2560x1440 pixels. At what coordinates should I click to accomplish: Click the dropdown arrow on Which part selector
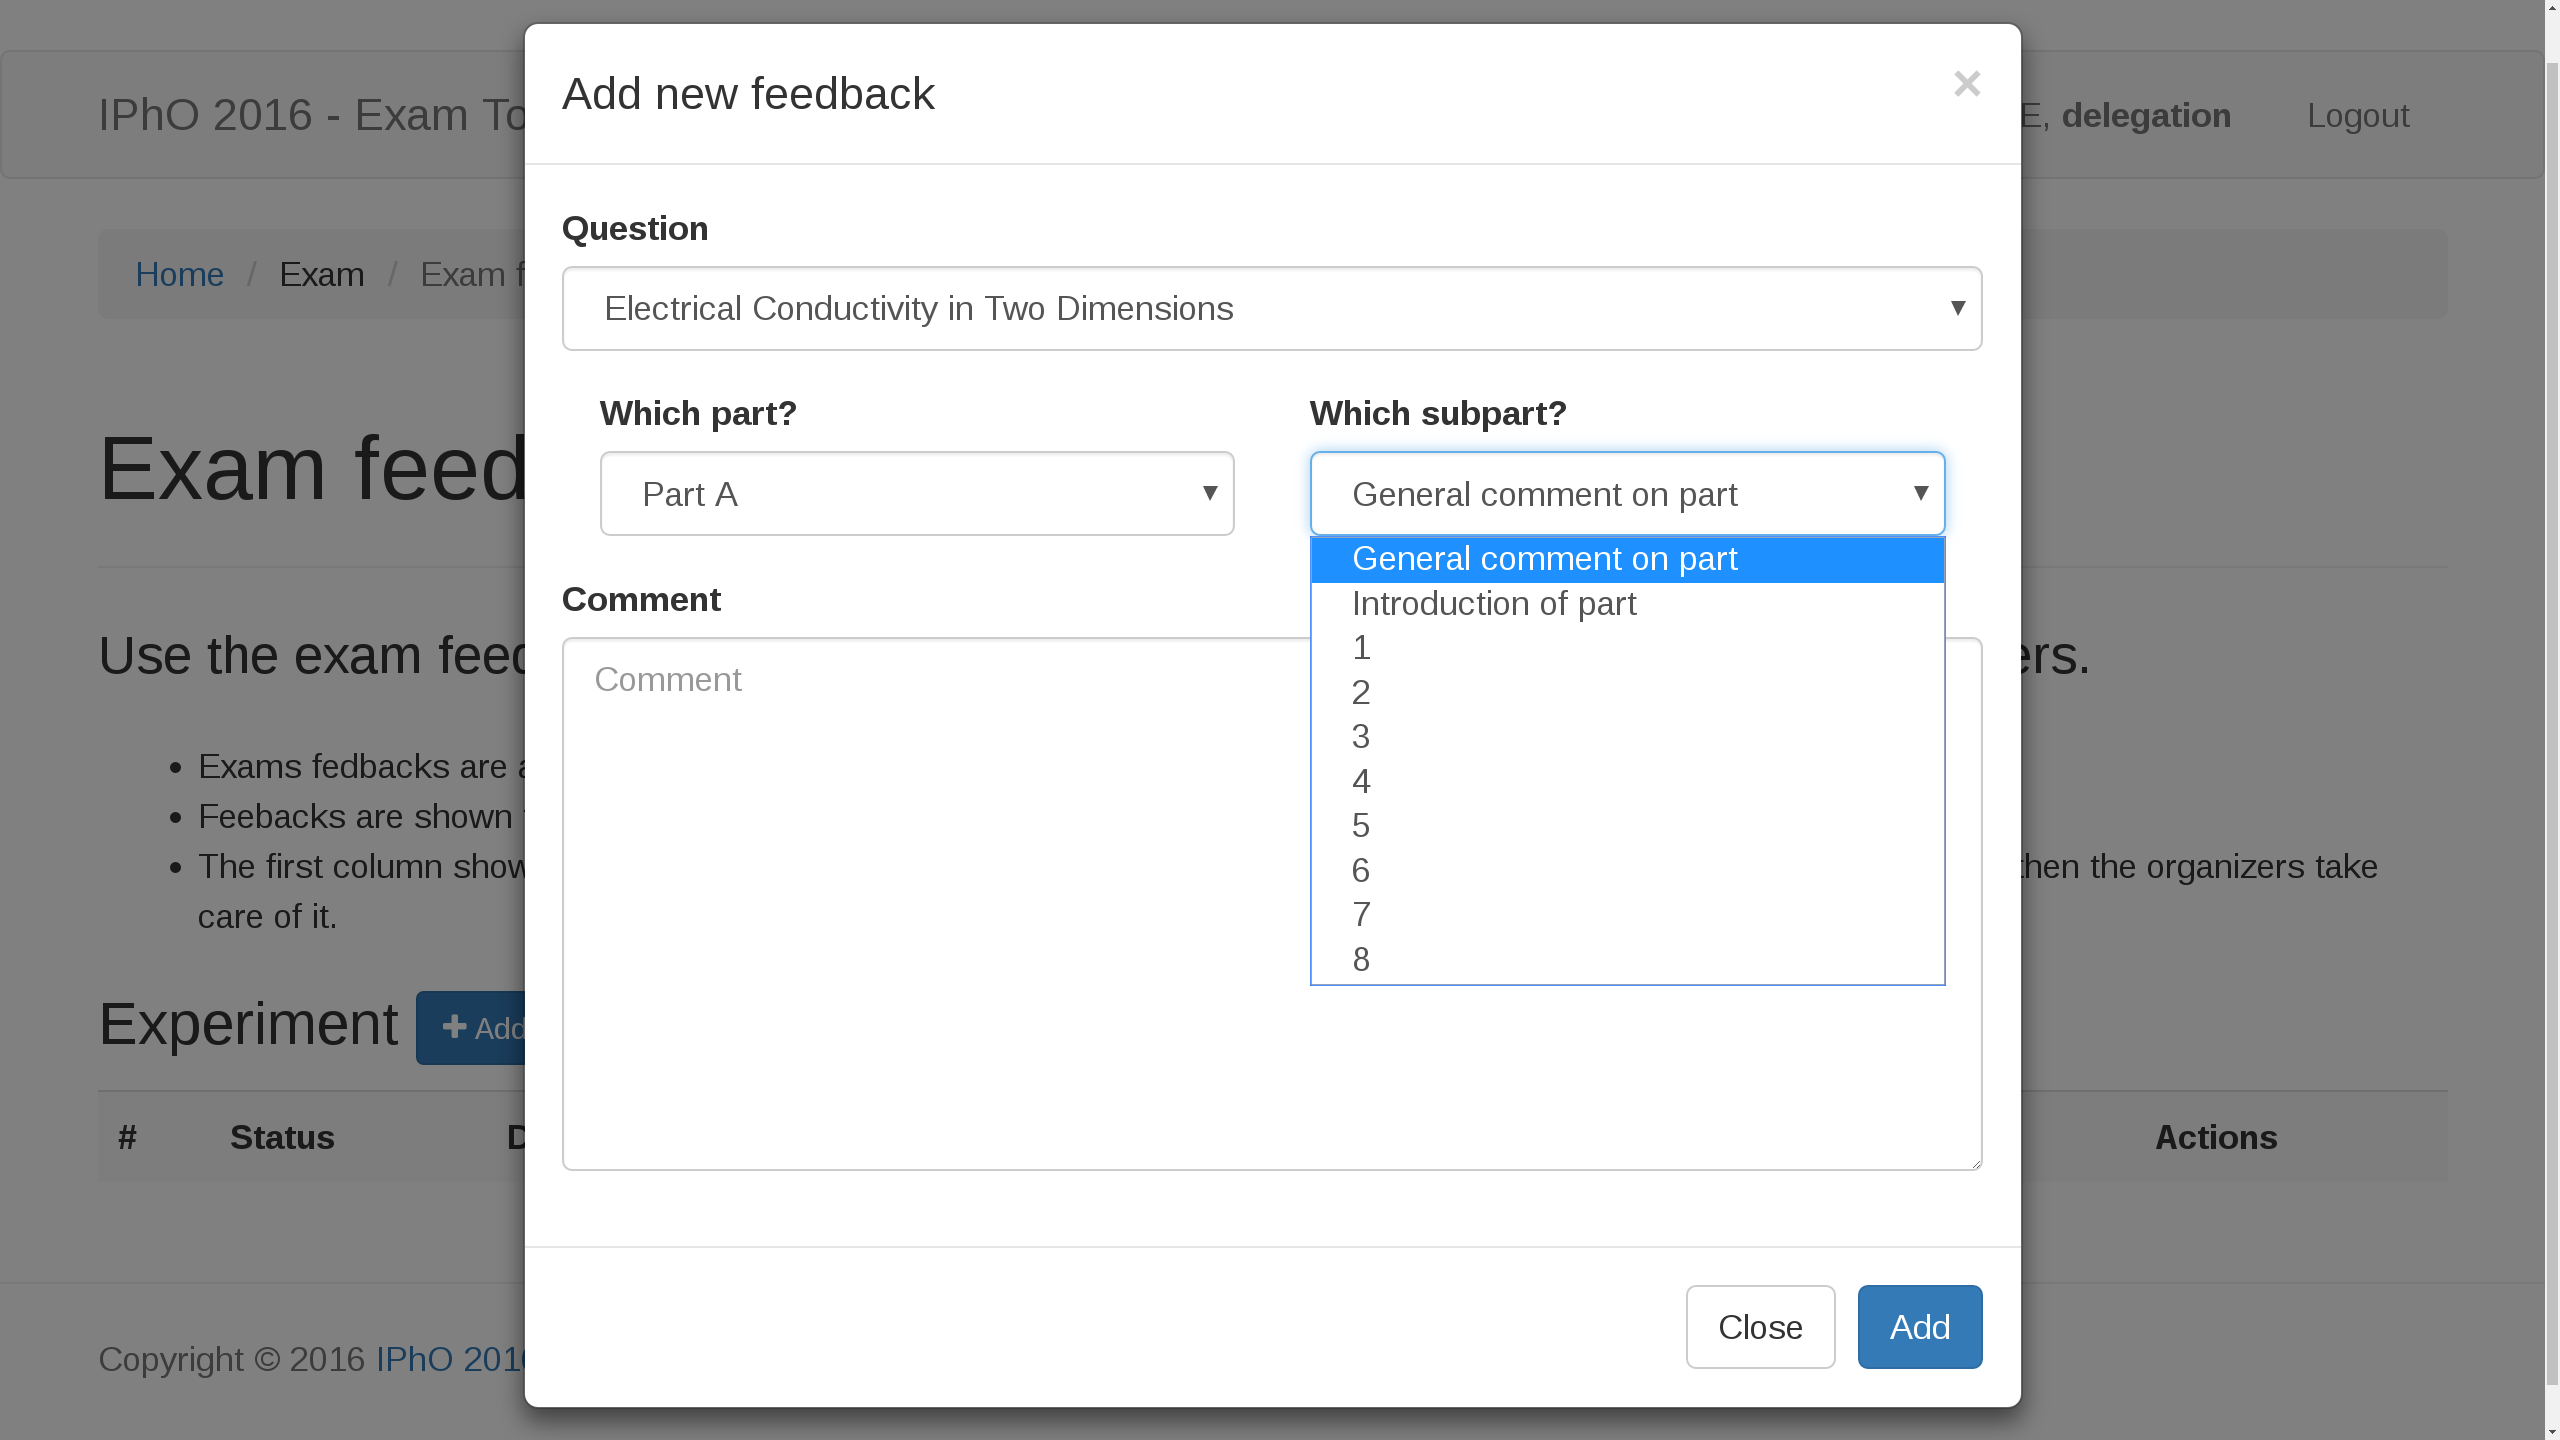(x=1209, y=493)
